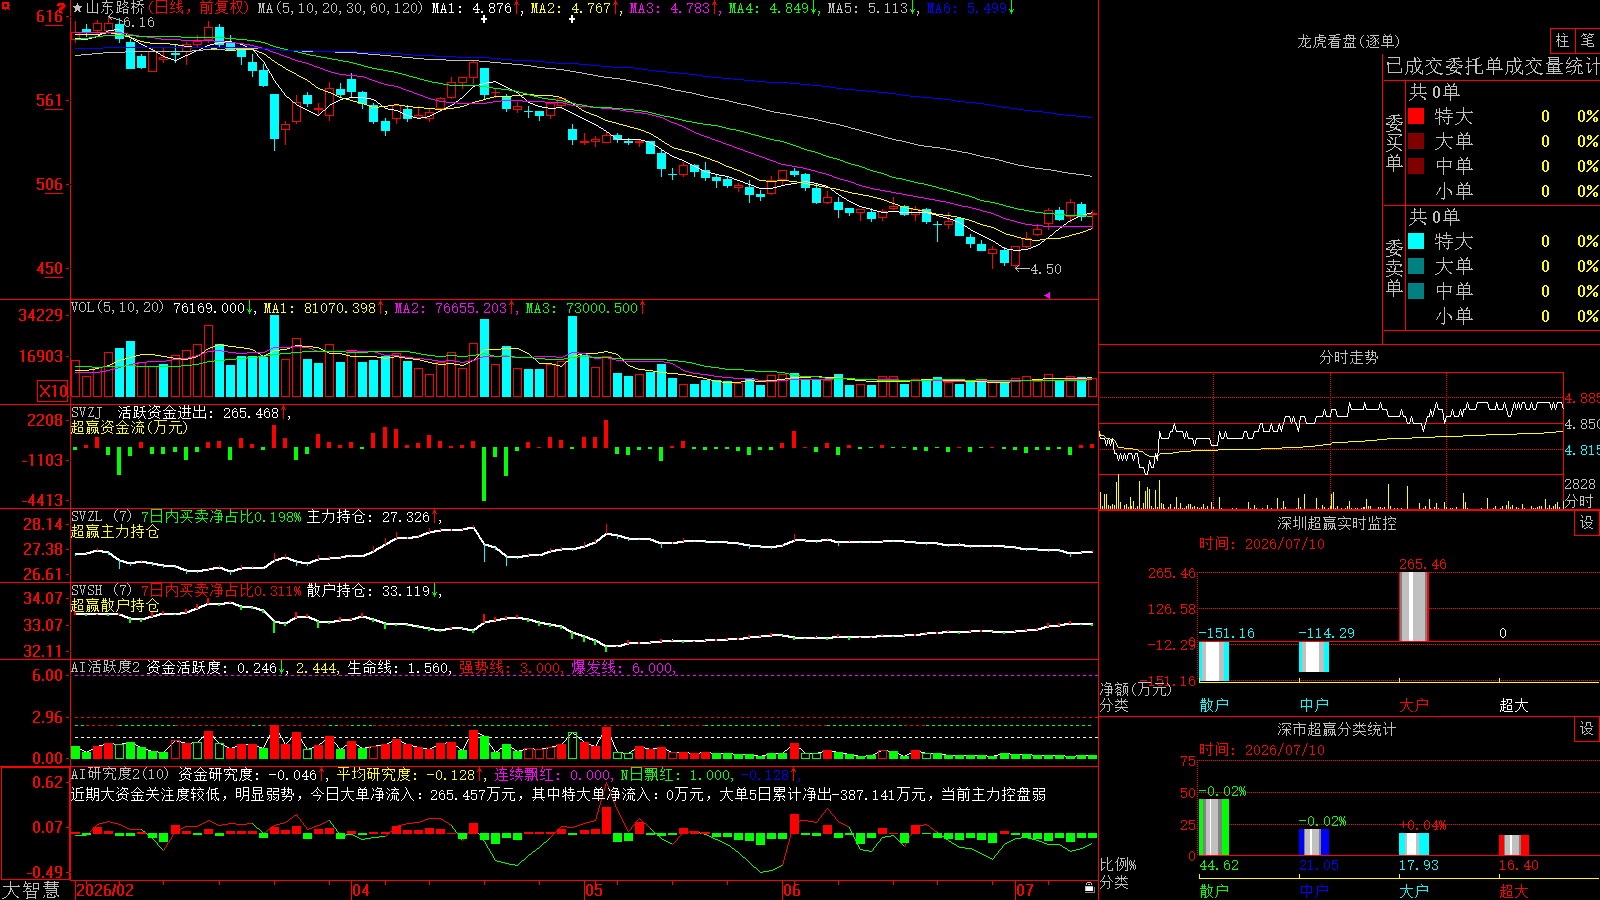The image size is (1600, 900).
Task: Click the MA4: 4.849 value
Action: click(773, 8)
